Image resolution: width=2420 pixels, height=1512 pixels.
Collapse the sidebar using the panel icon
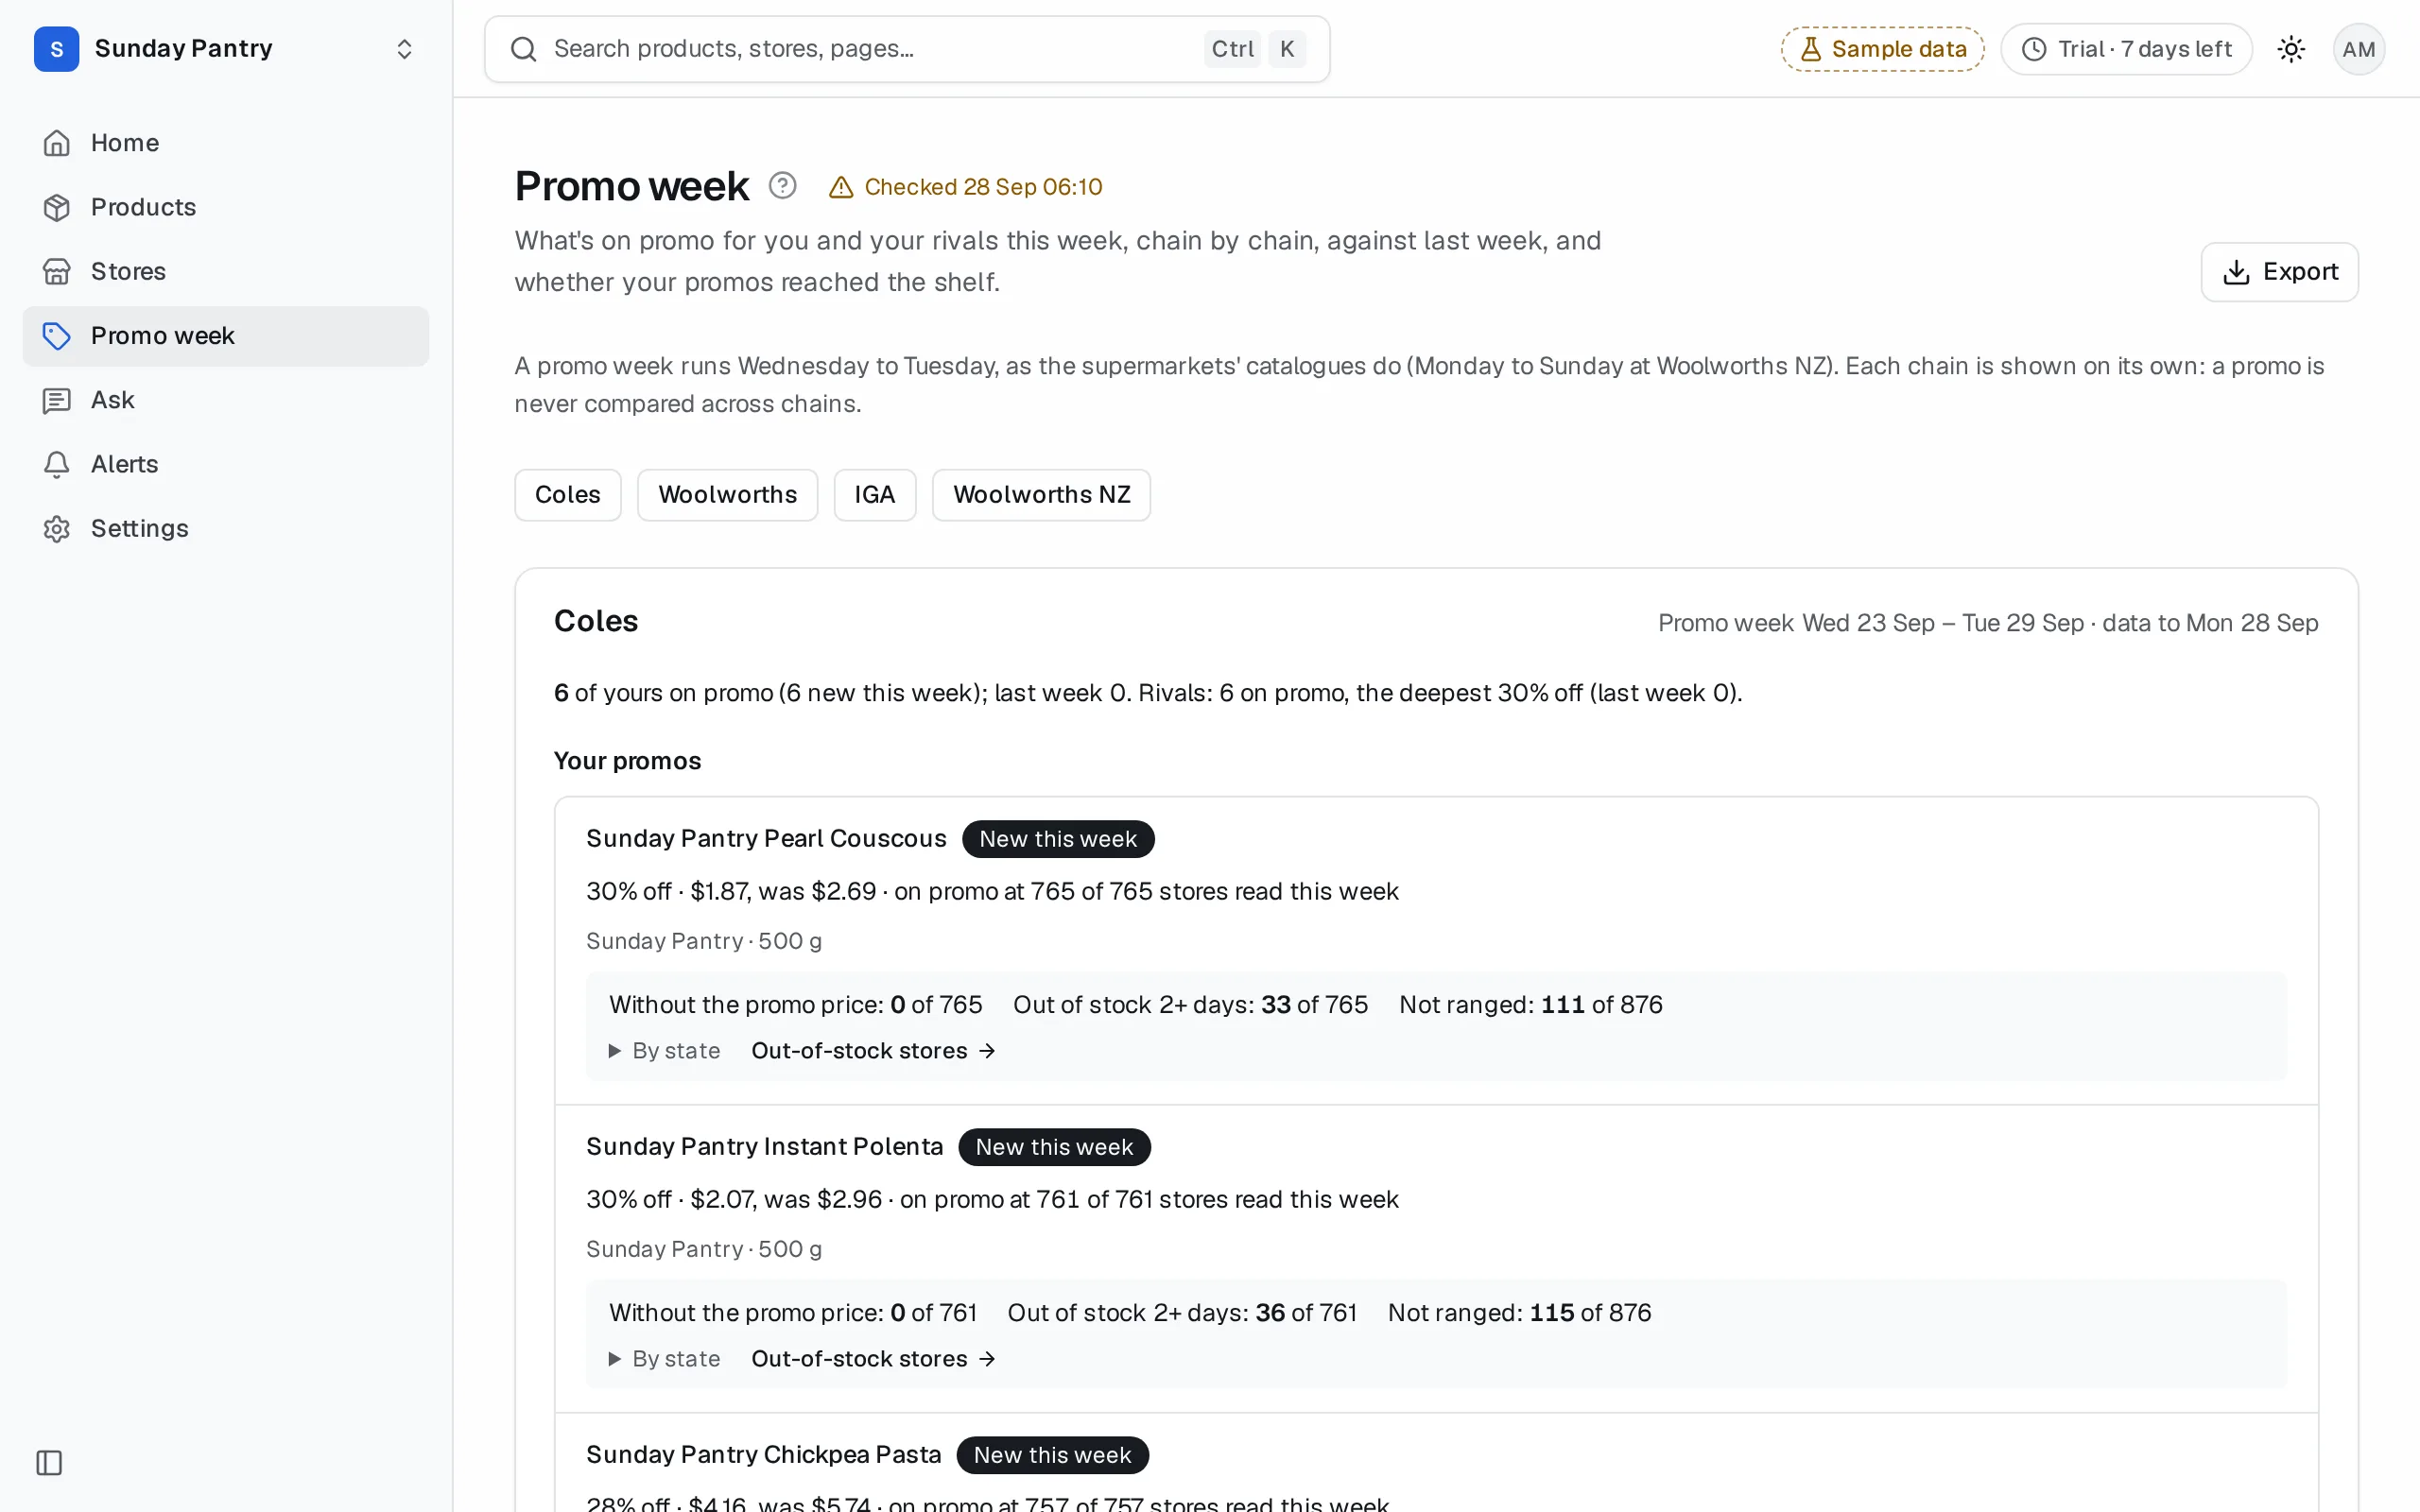point(49,1462)
